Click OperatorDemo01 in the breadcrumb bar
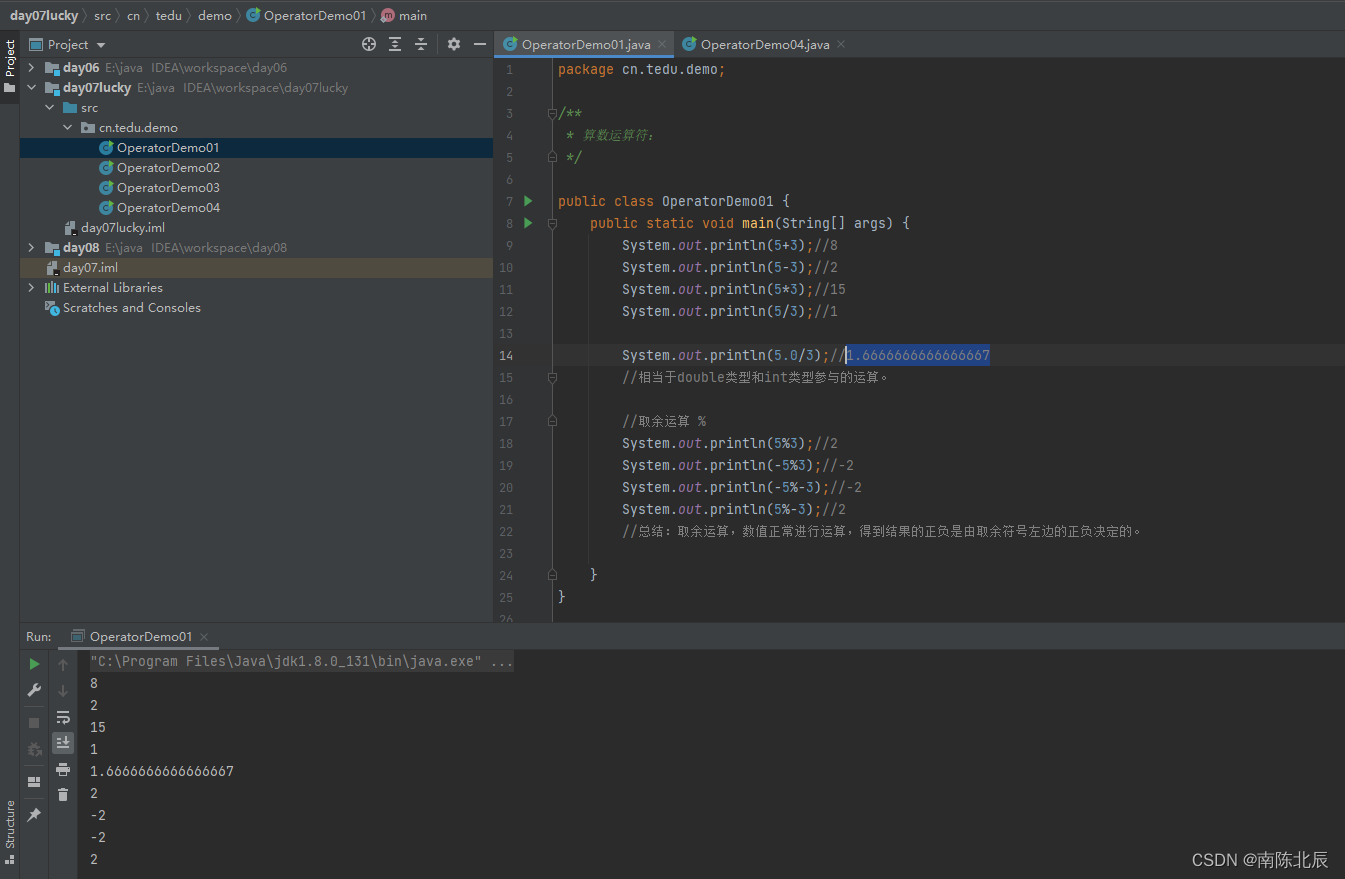This screenshot has width=1345, height=879. tap(307, 15)
